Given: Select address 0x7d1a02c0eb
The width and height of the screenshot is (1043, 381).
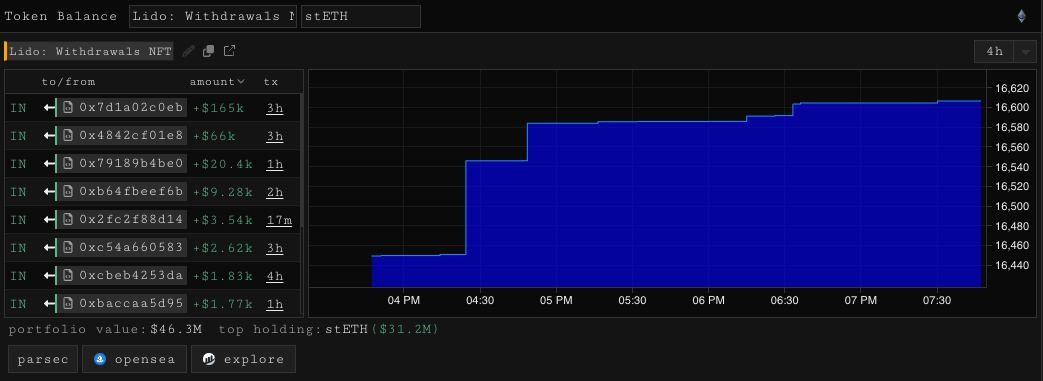Looking at the screenshot, I should [x=131, y=108].
